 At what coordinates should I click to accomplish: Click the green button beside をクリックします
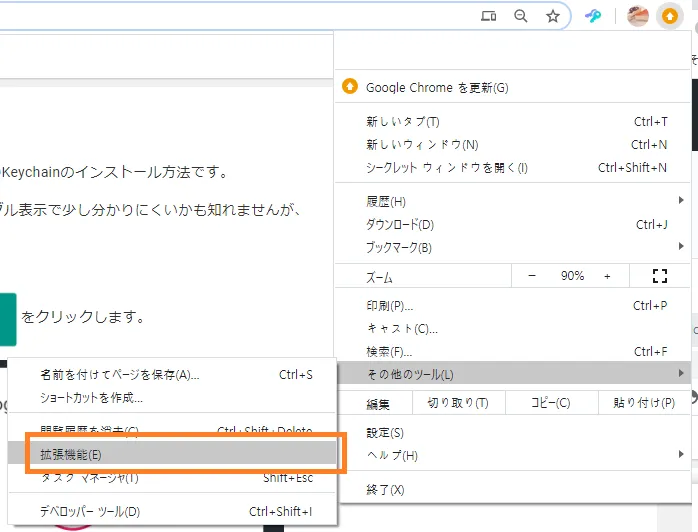click(8, 319)
